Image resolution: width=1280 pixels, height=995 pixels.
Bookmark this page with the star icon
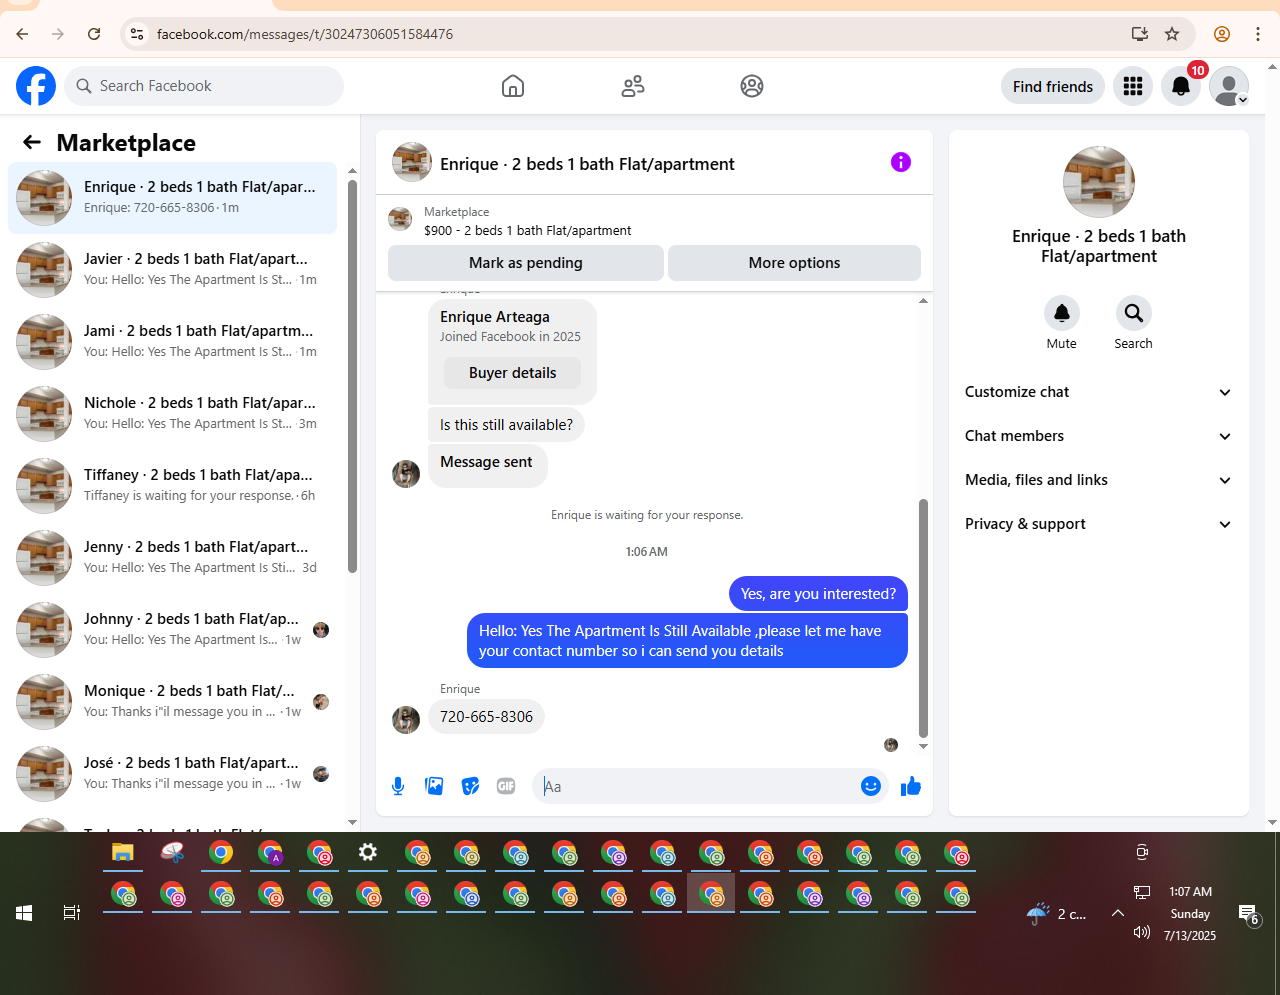pos(1172,34)
